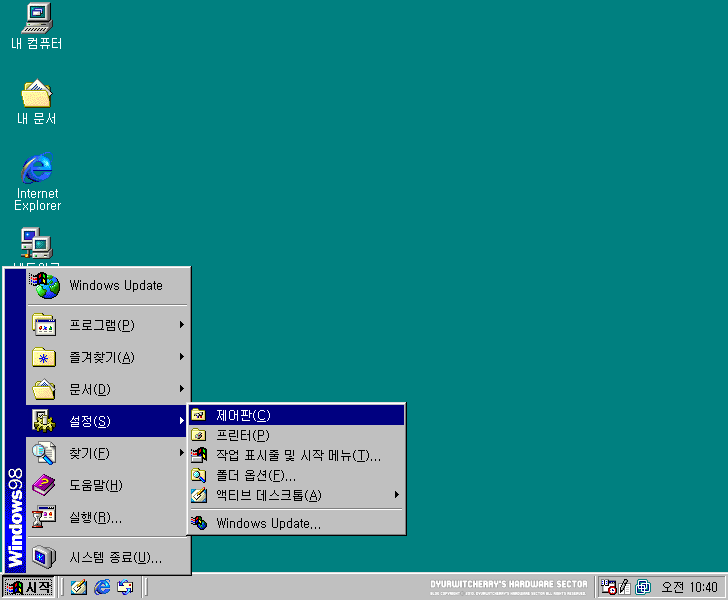Image resolution: width=728 pixels, height=600 pixels.
Task: Click the task scheduler tray icon
Action: coord(608,587)
